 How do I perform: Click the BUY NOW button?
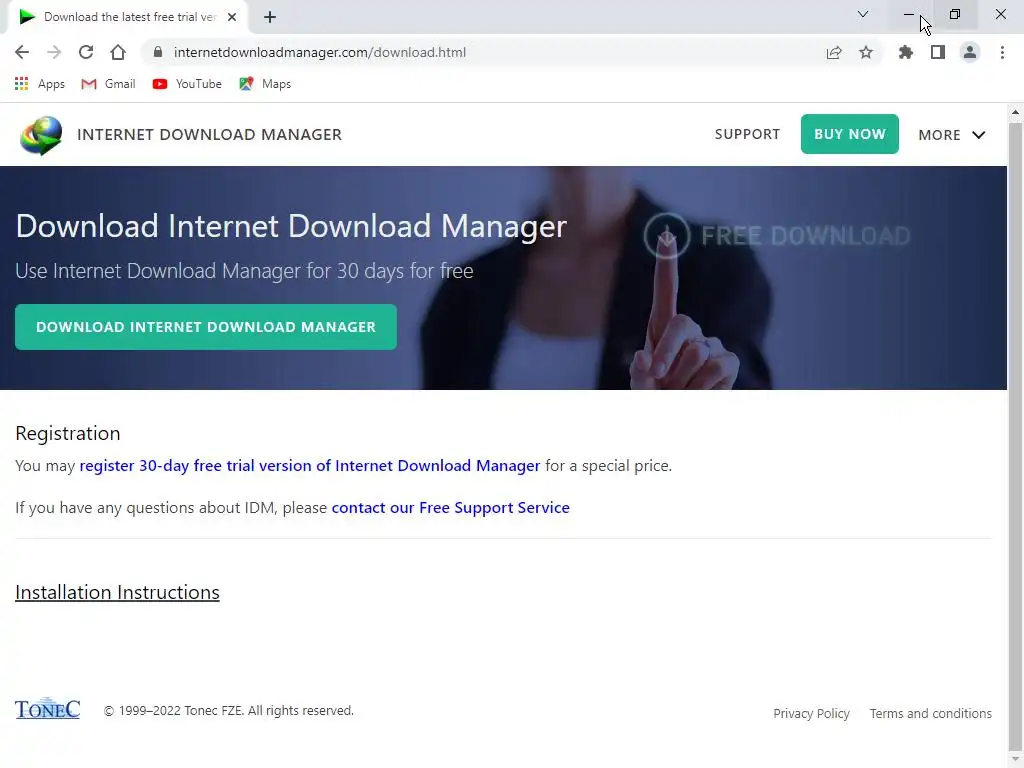pyautogui.click(x=850, y=134)
